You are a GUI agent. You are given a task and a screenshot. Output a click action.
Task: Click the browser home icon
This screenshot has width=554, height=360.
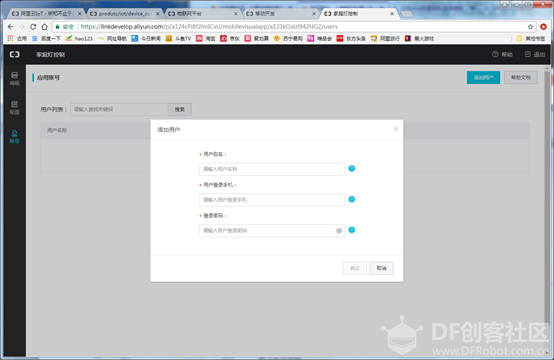point(44,26)
